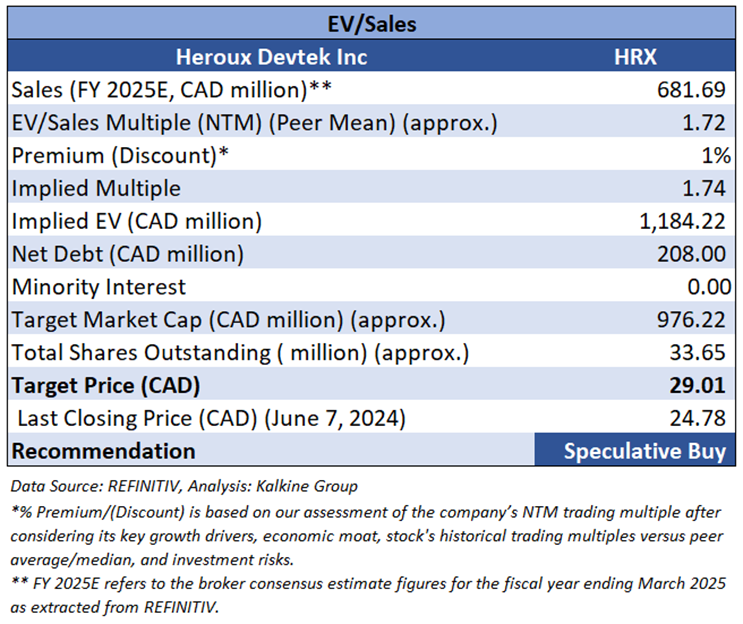743x624 pixels.
Task: Select the peer mean multiple value 1.72
Action: (x=706, y=122)
